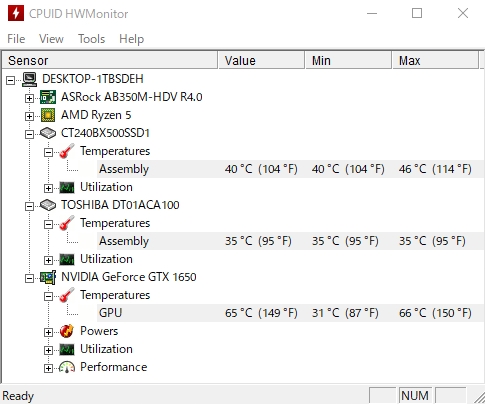Click the Value column header
The height and width of the screenshot is (404, 485).
click(x=261, y=60)
